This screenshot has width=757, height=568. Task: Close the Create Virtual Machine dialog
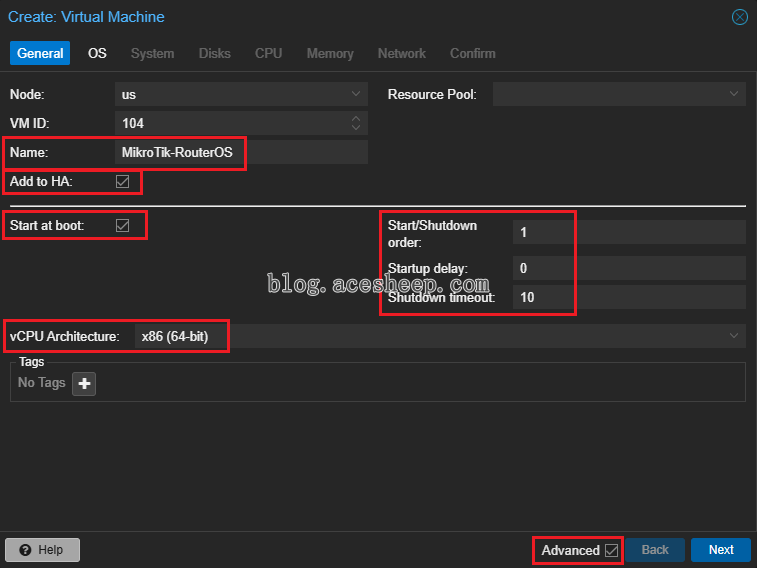coord(739,17)
